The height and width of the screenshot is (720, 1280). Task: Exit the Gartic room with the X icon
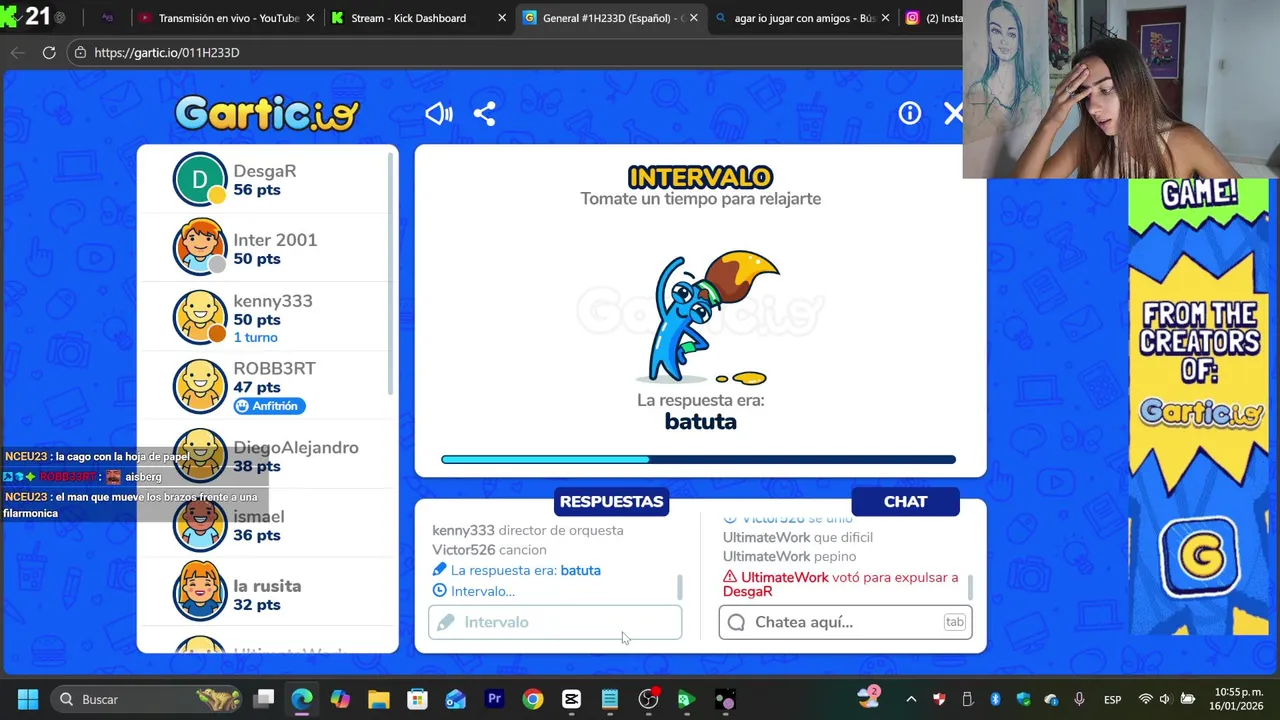click(953, 114)
